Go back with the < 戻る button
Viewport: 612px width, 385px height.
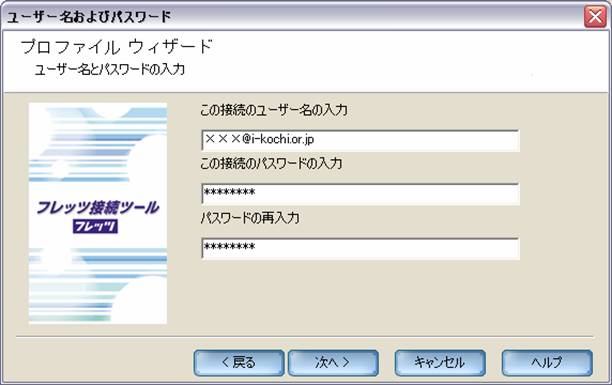point(239,363)
